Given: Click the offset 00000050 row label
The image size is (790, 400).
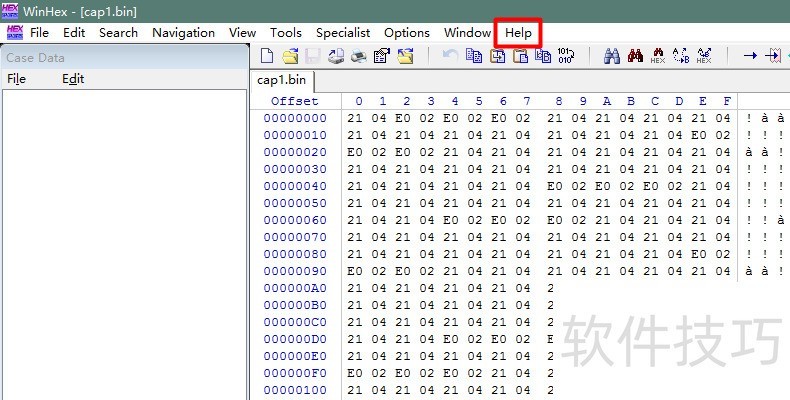Looking at the screenshot, I should (x=295, y=203).
